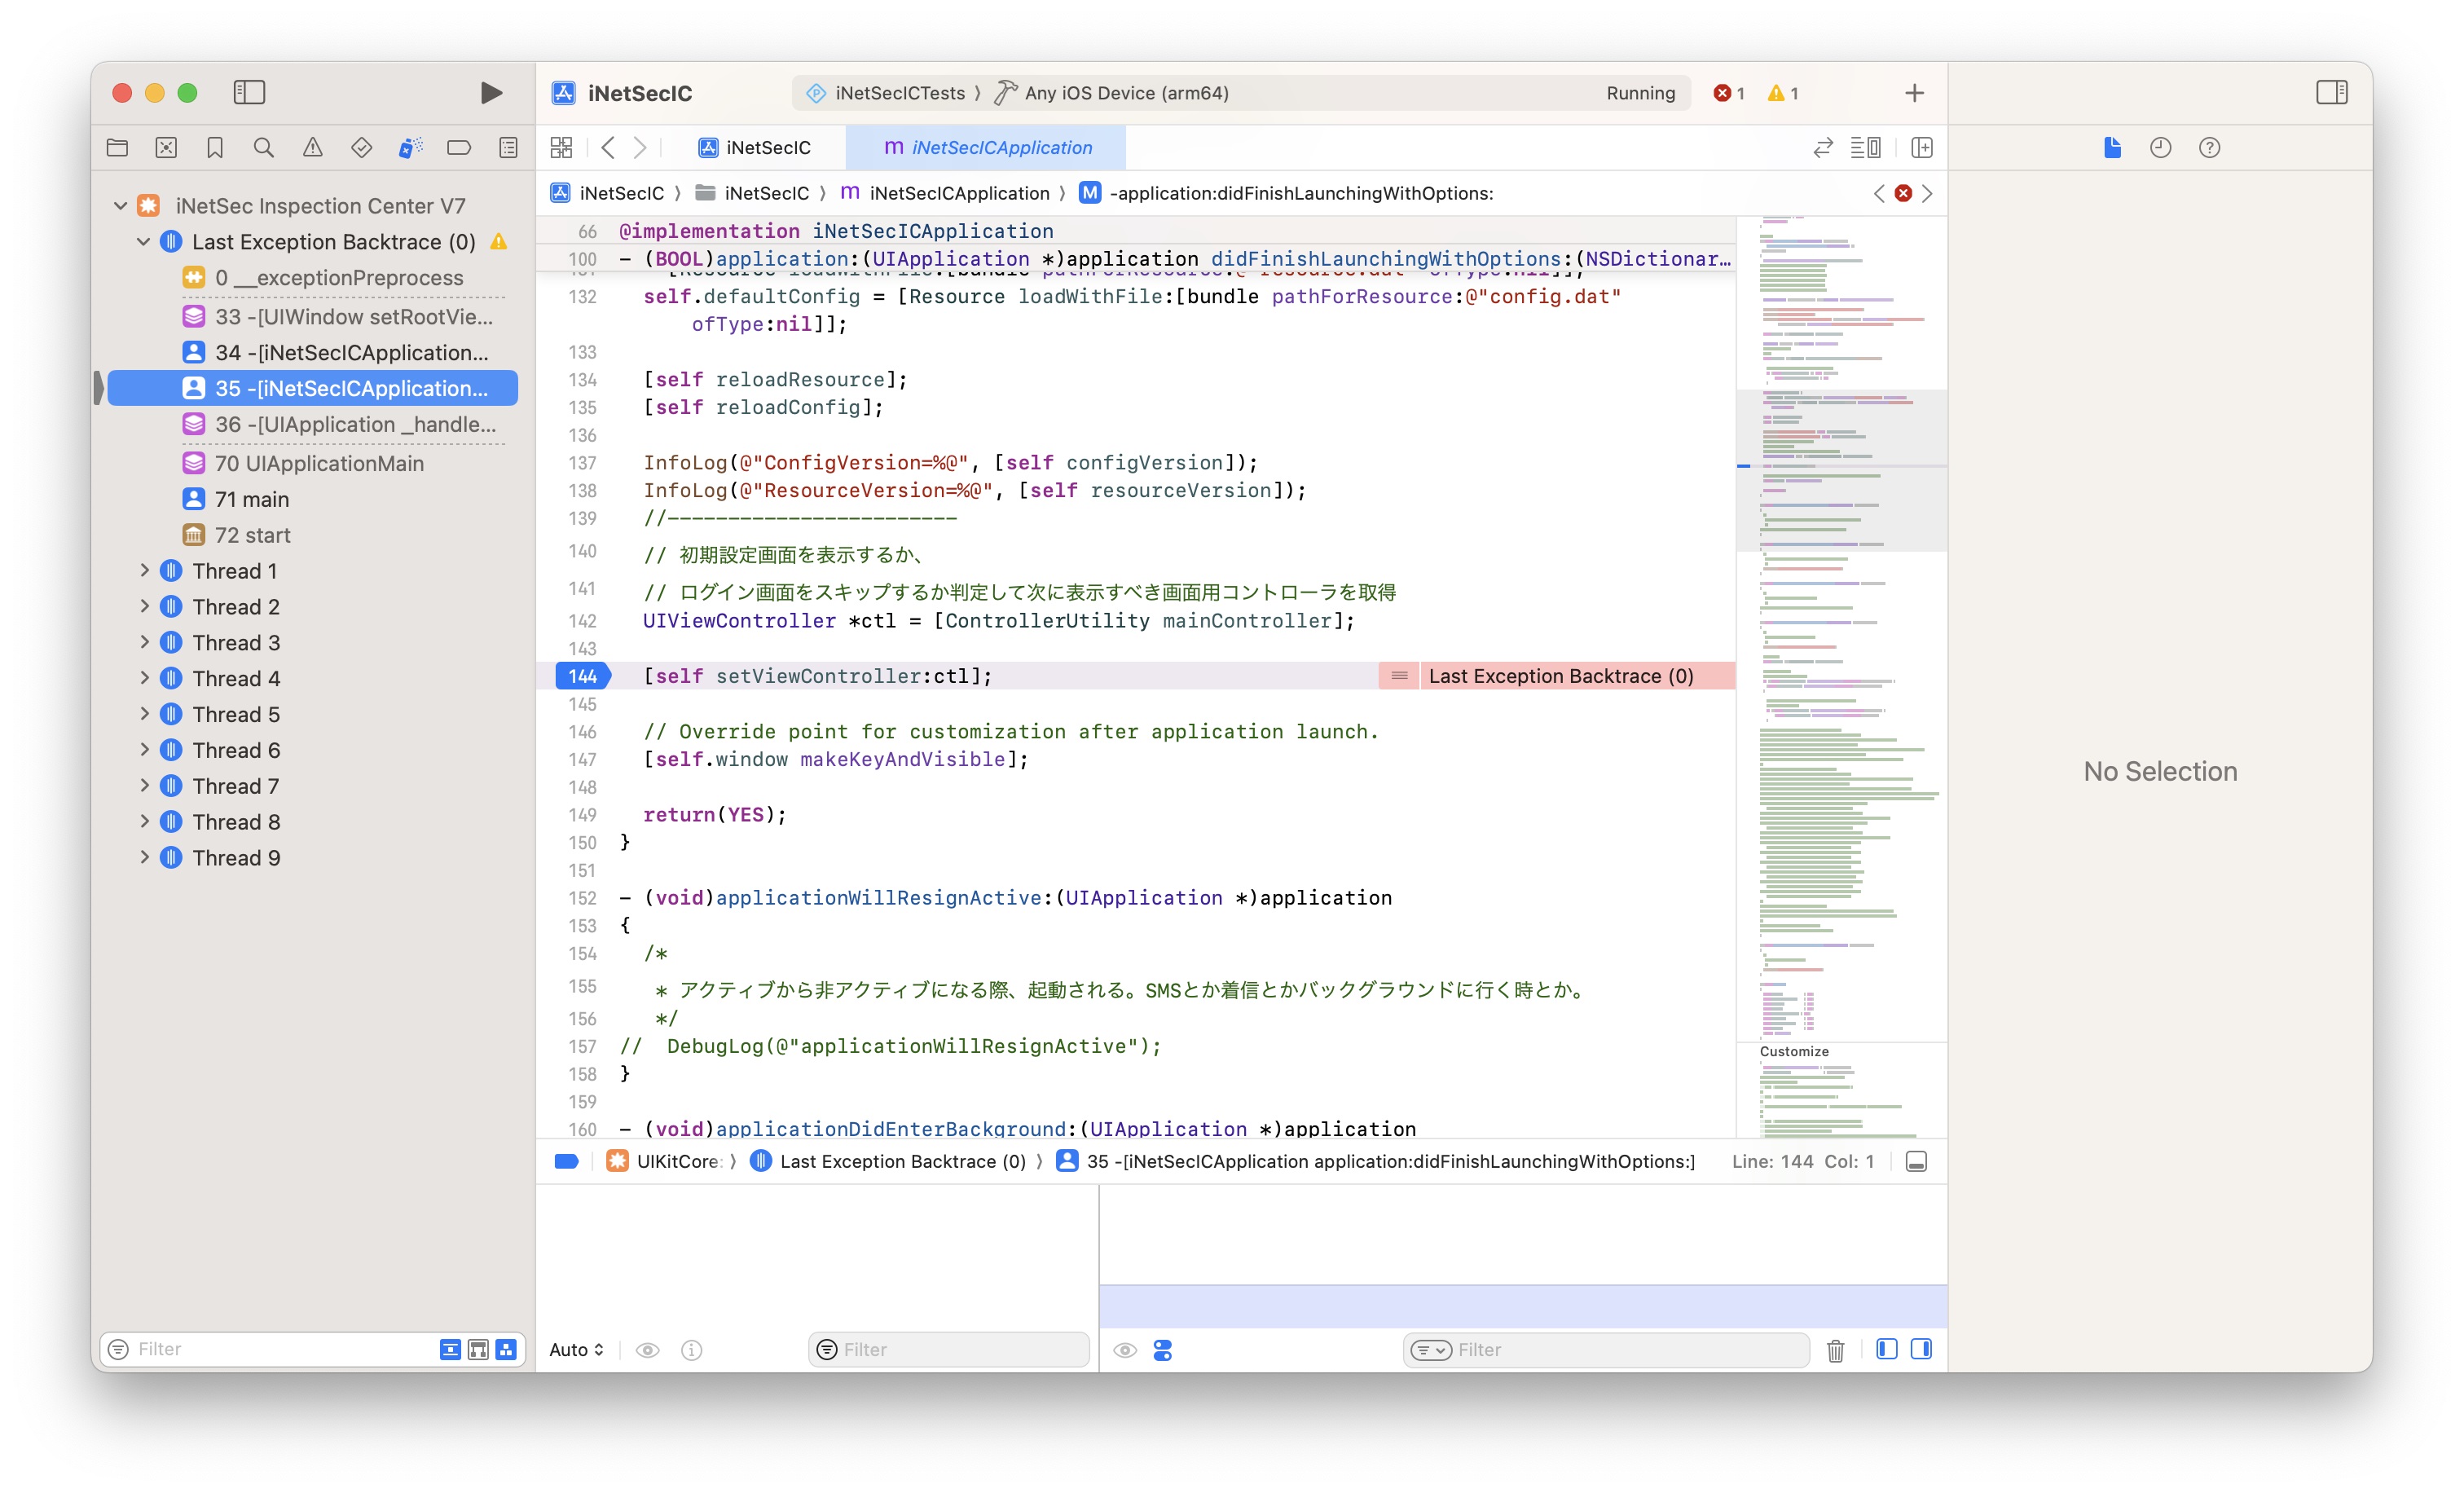Viewport: 2464px width, 1493px height.
Task: Open the Quick Help inspector icon
Action: 2209,148
